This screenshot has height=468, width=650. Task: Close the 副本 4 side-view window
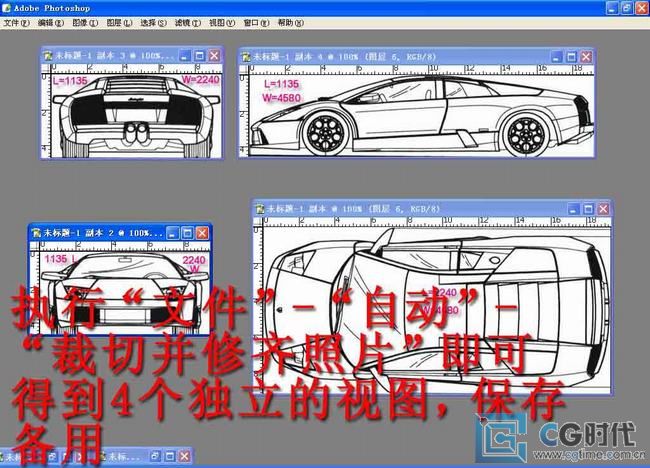tap(586, 57)
